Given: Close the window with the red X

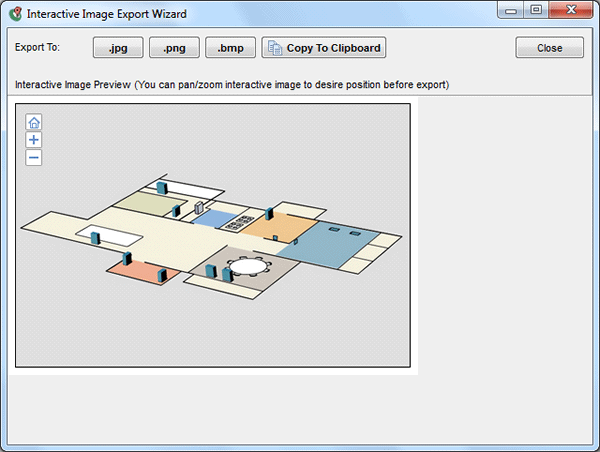Looking at the screenshot, I should 571,10.
